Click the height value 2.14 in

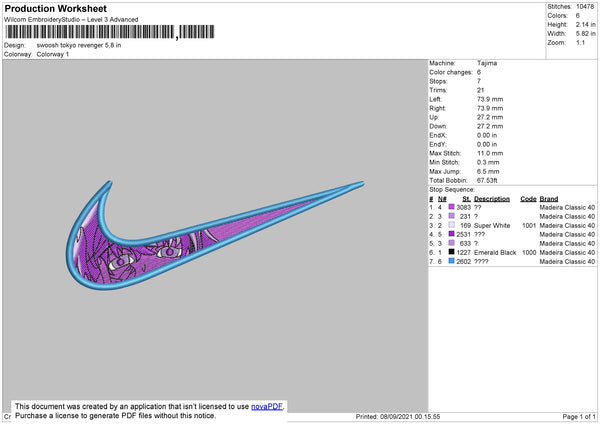pos(585,24)
